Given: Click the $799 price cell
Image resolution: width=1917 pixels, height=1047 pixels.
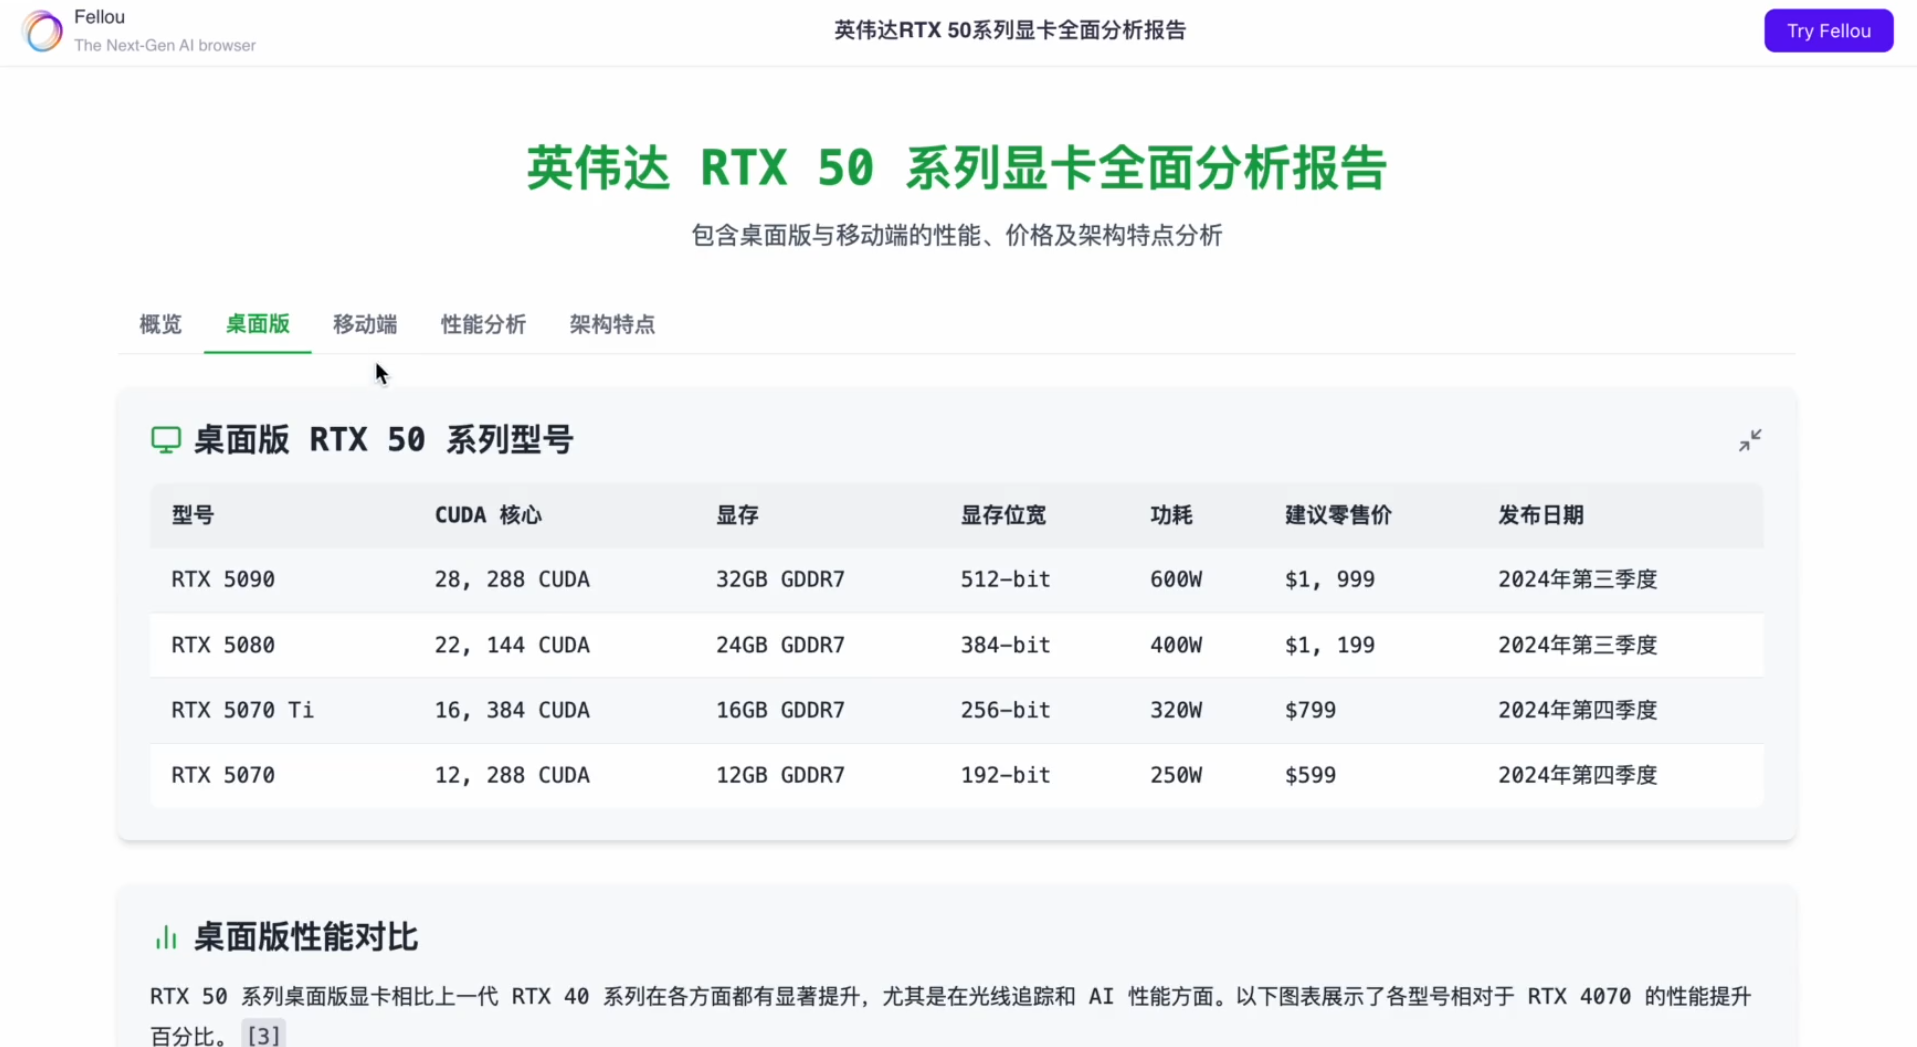Looking at the screenshot, I should 1310,710.
